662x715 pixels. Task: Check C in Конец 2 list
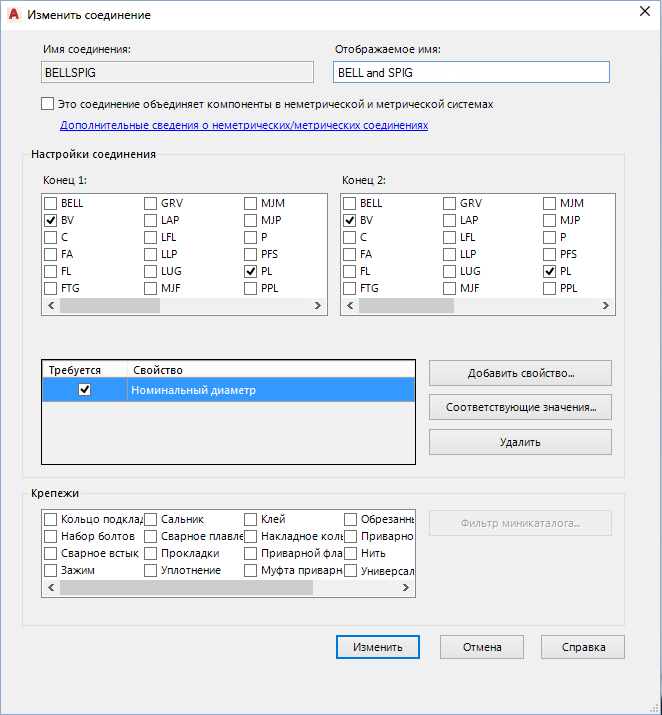click(x=350, y=237)
